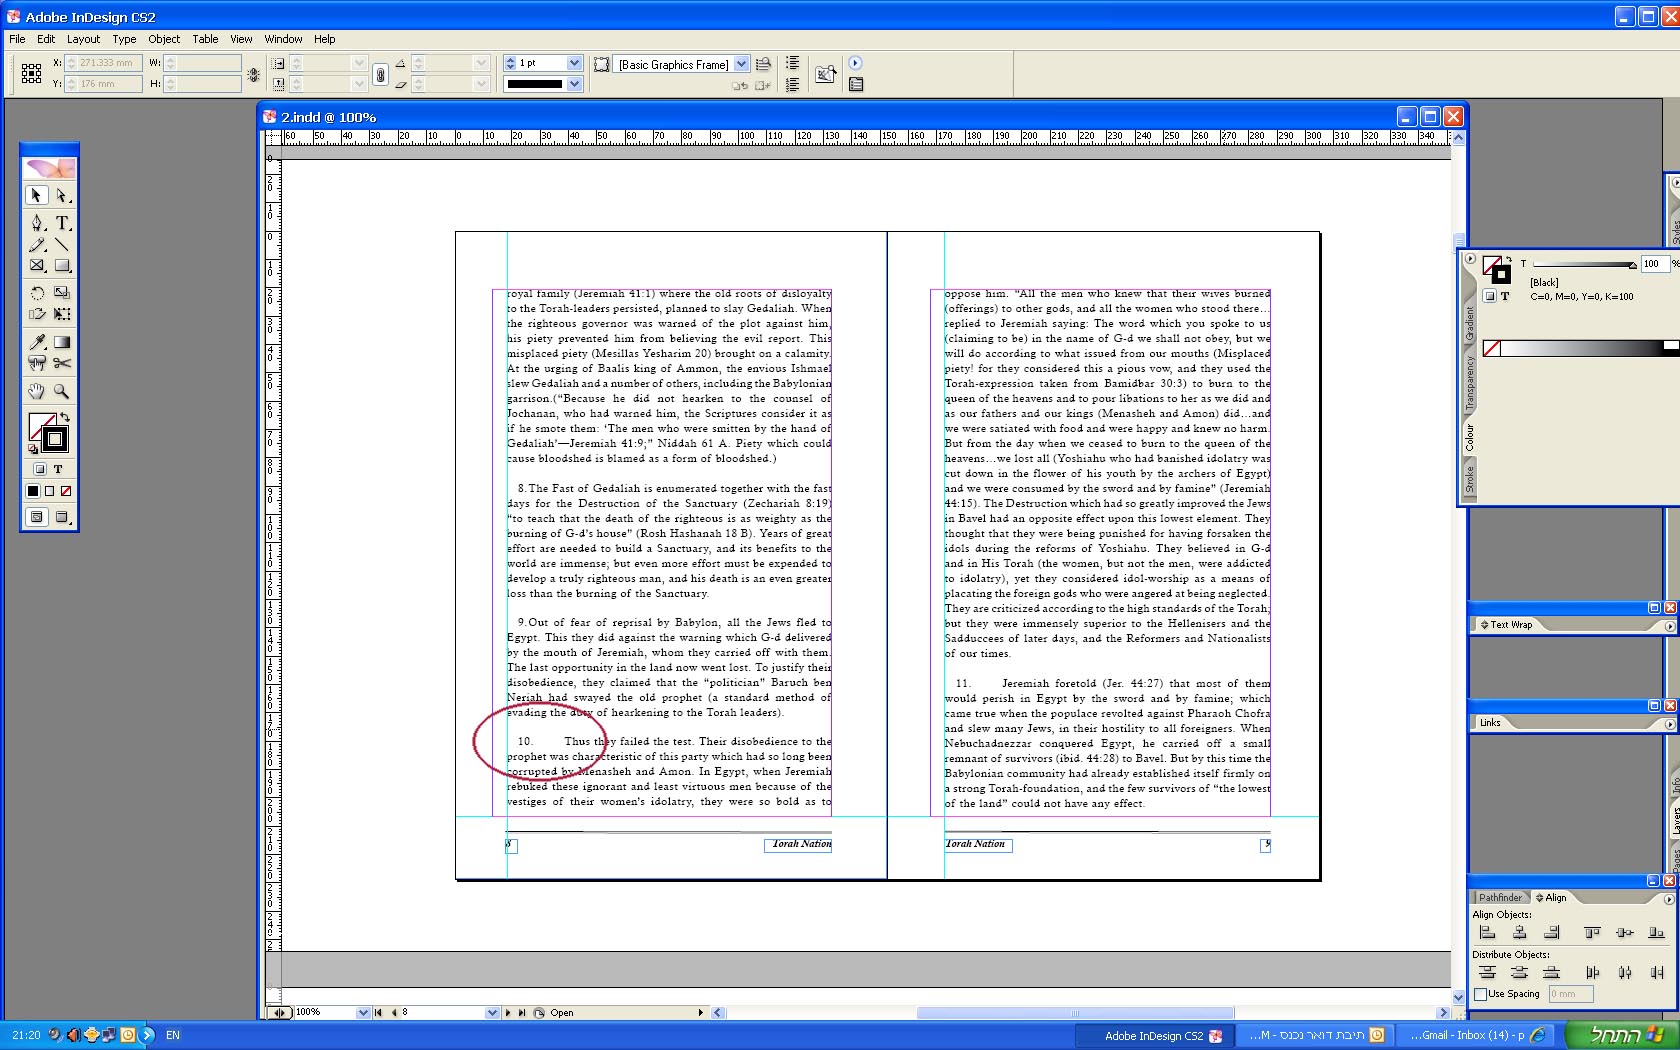Expand the Basic Graphics Frame style dropdown
The image size is (1680, 1050).
pos(741,64)
